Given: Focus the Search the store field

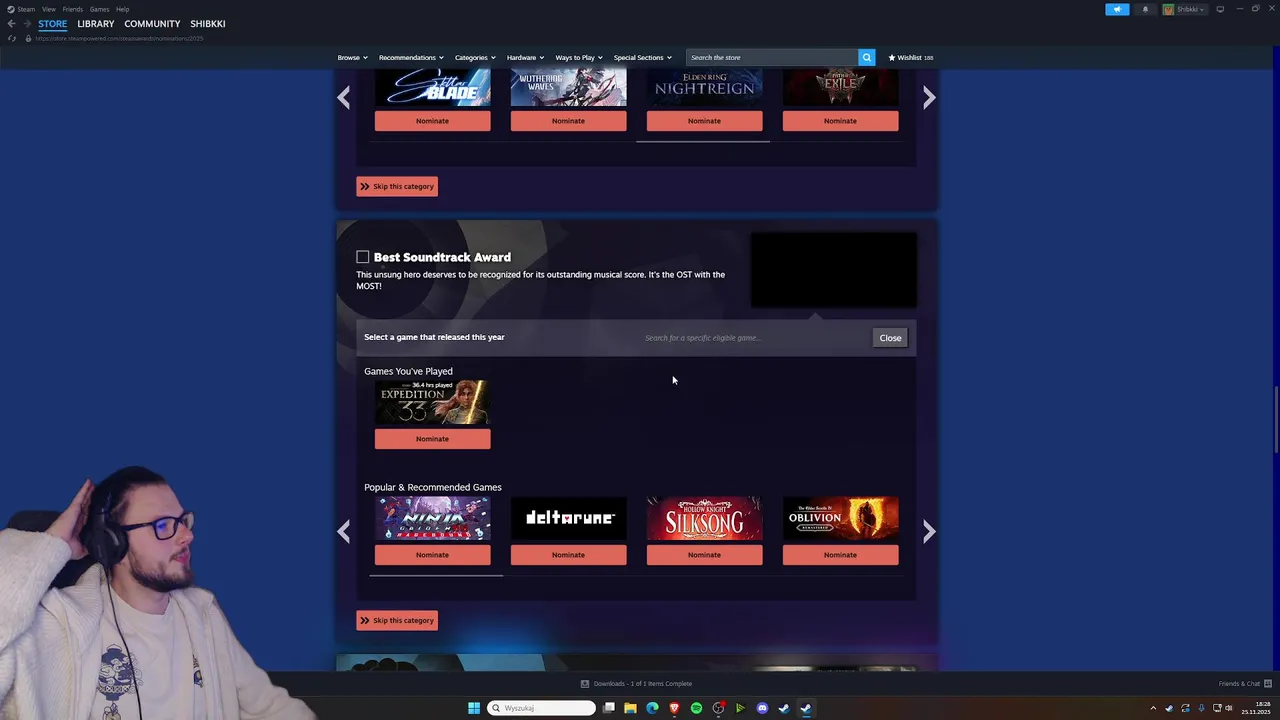Looking at the screenshot, I should point(772,57).
